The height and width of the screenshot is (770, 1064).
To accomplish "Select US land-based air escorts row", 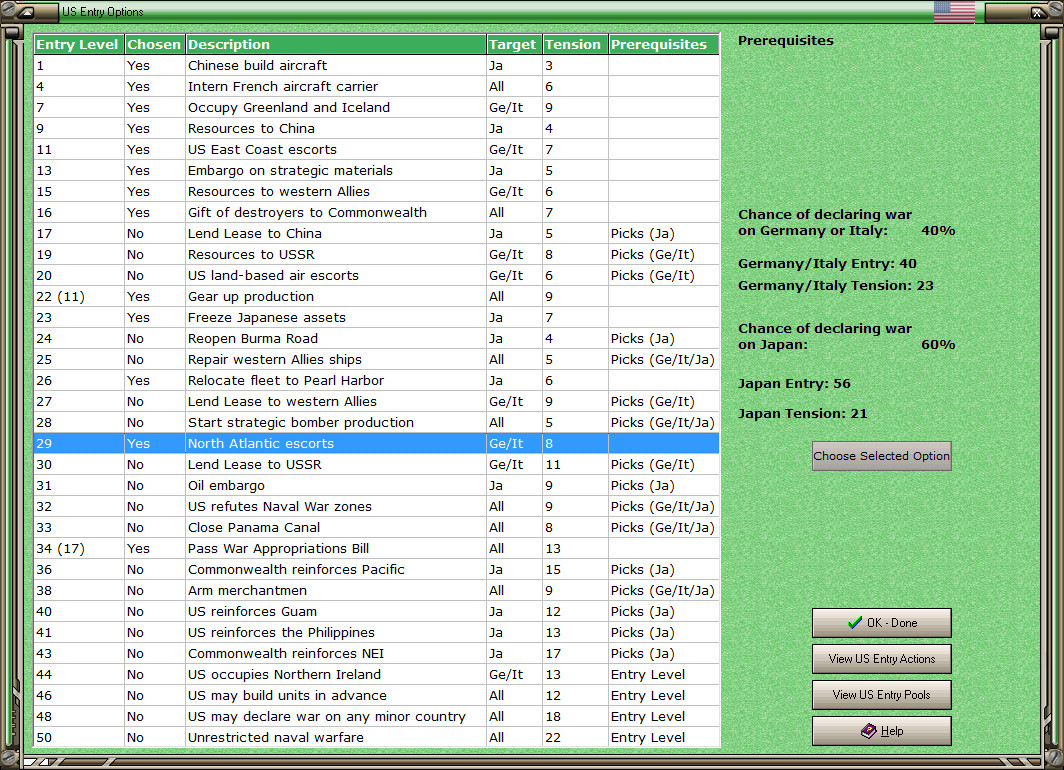I will pyautogui.click(x=377, y=275).
